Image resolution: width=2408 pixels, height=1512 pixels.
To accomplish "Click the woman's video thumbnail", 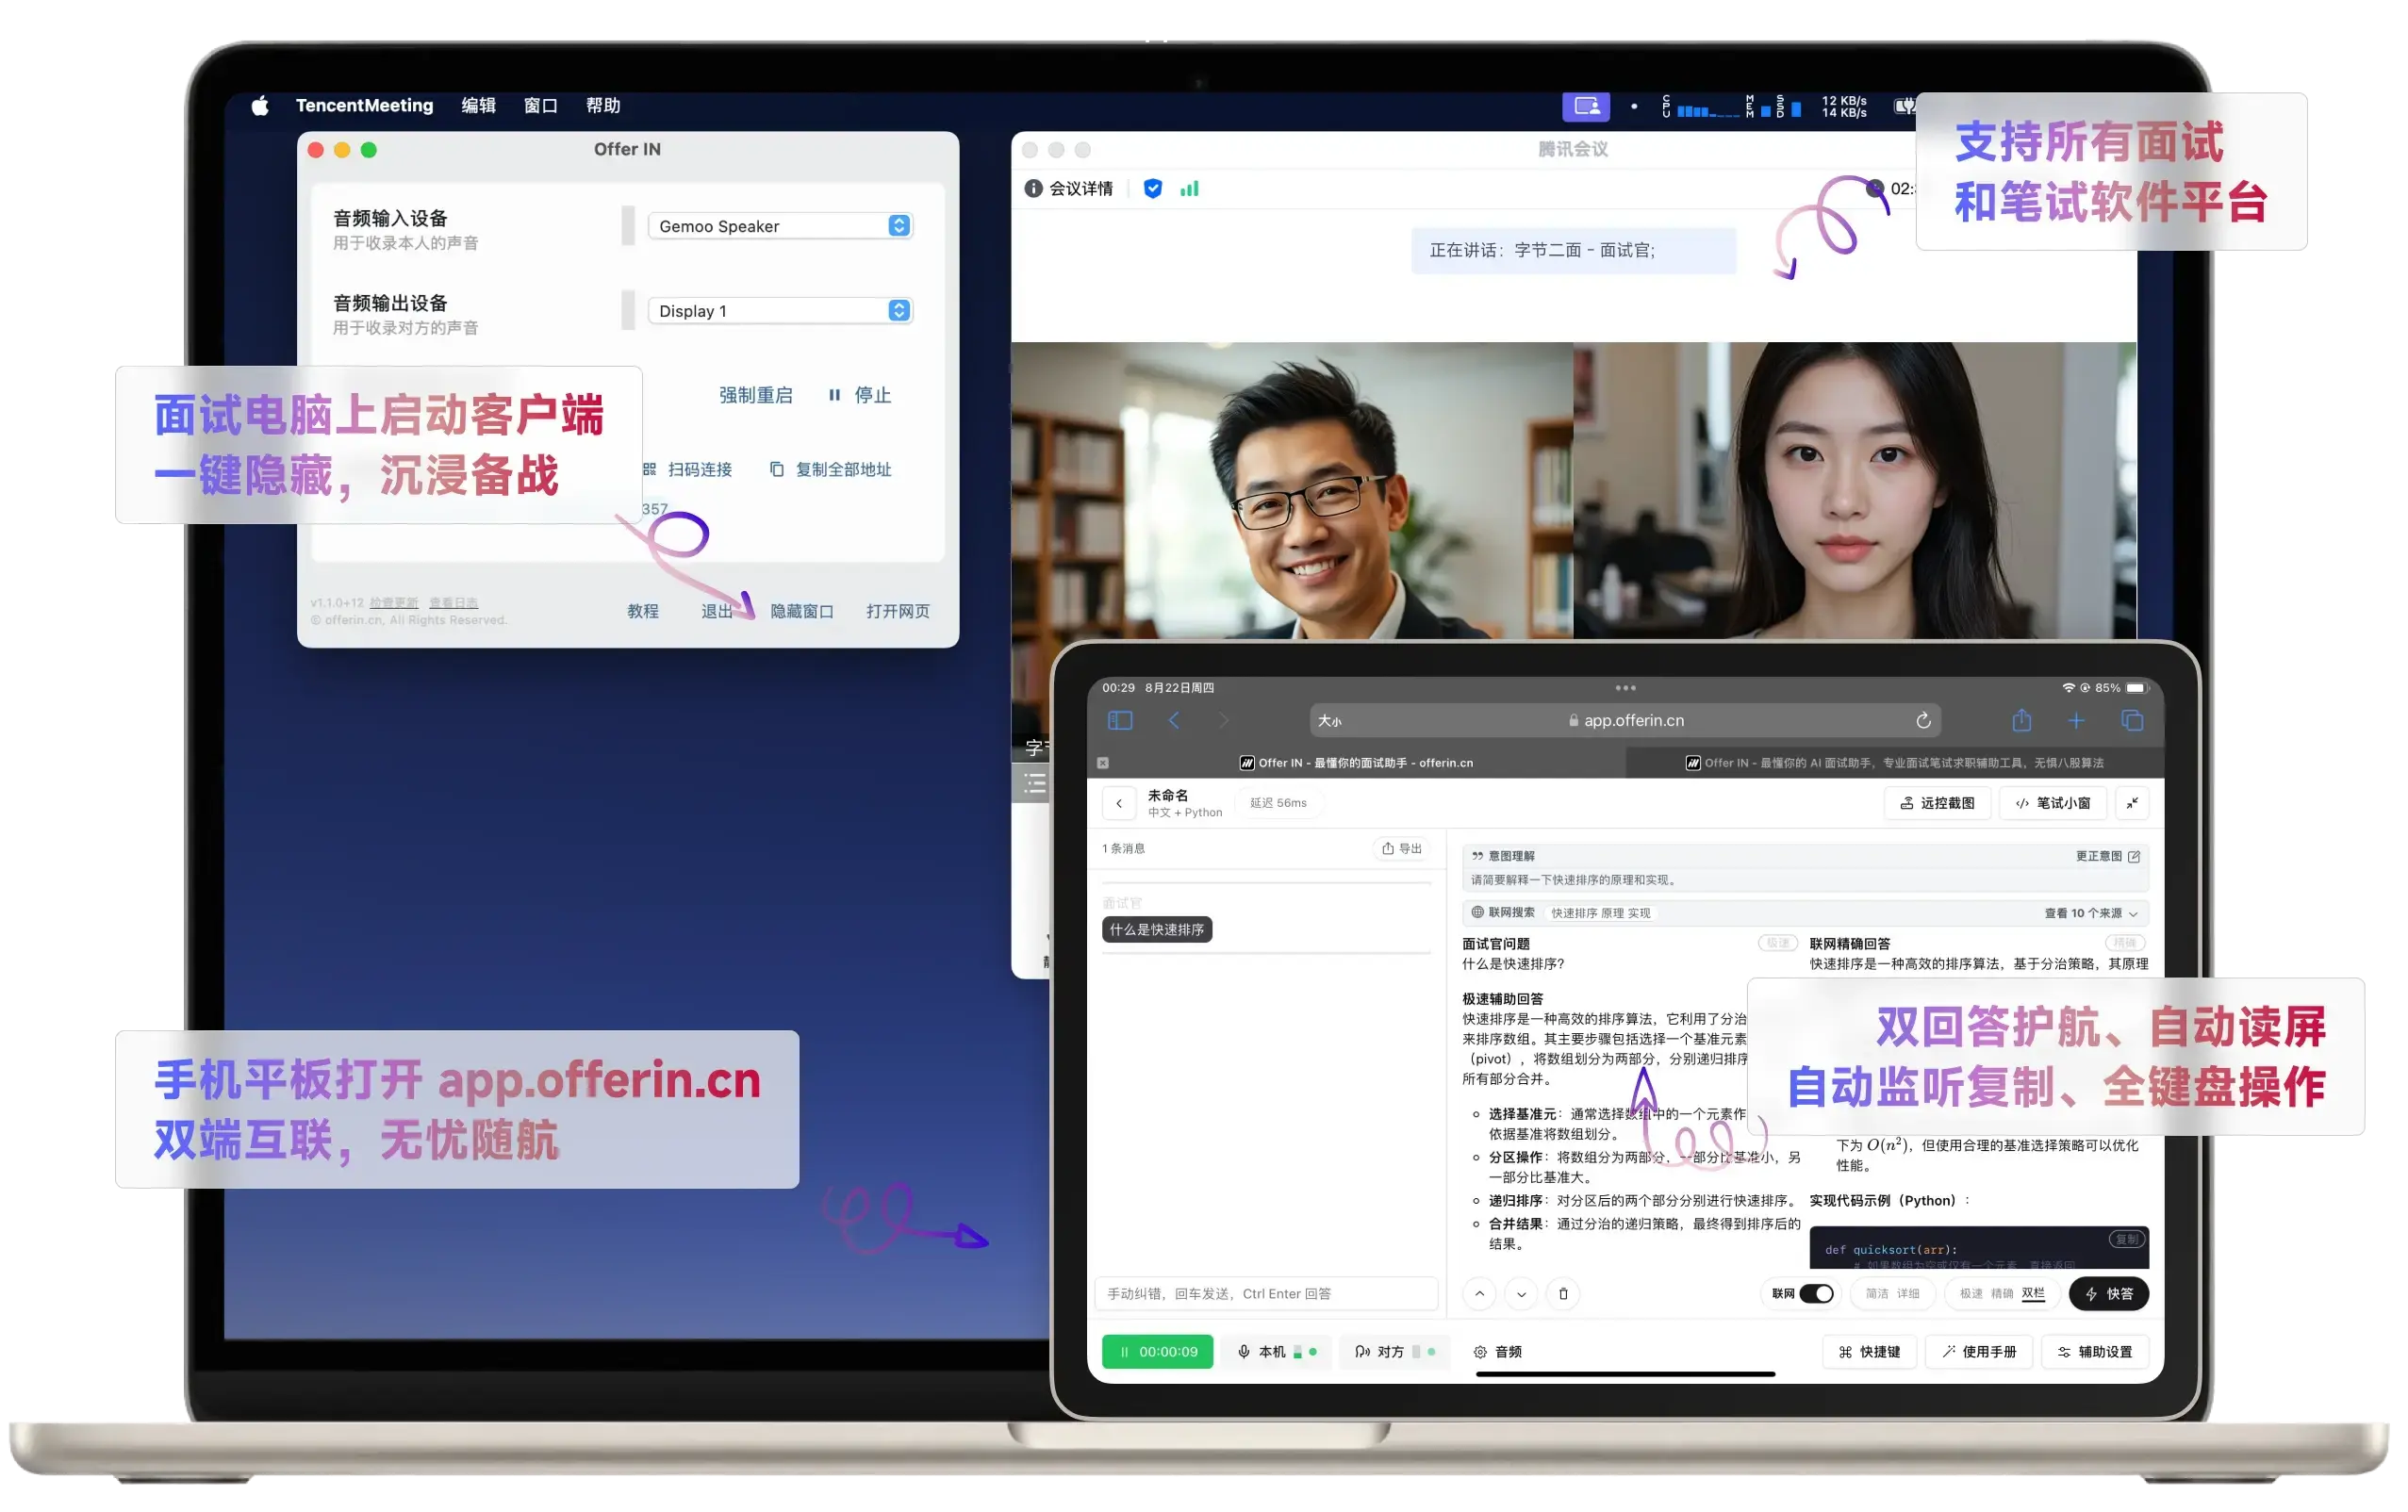I will tap(1855, 490).
